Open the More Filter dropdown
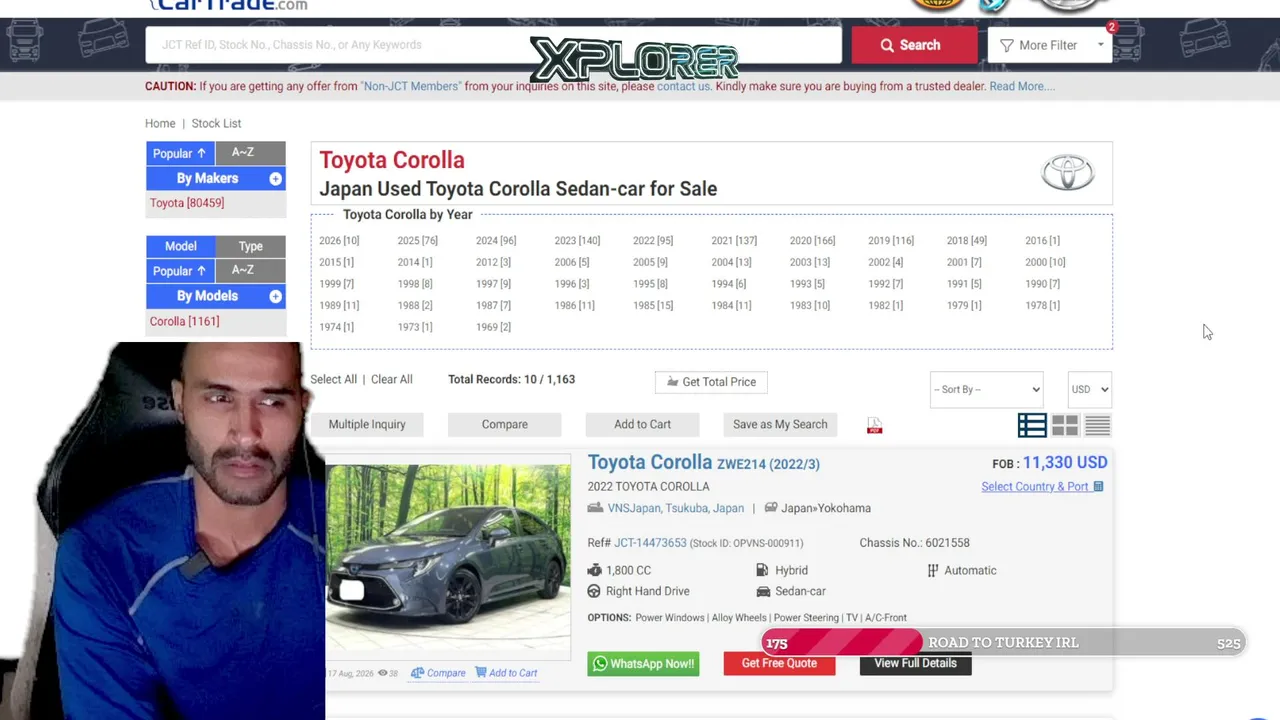1280x720 pixels. 1050,45
